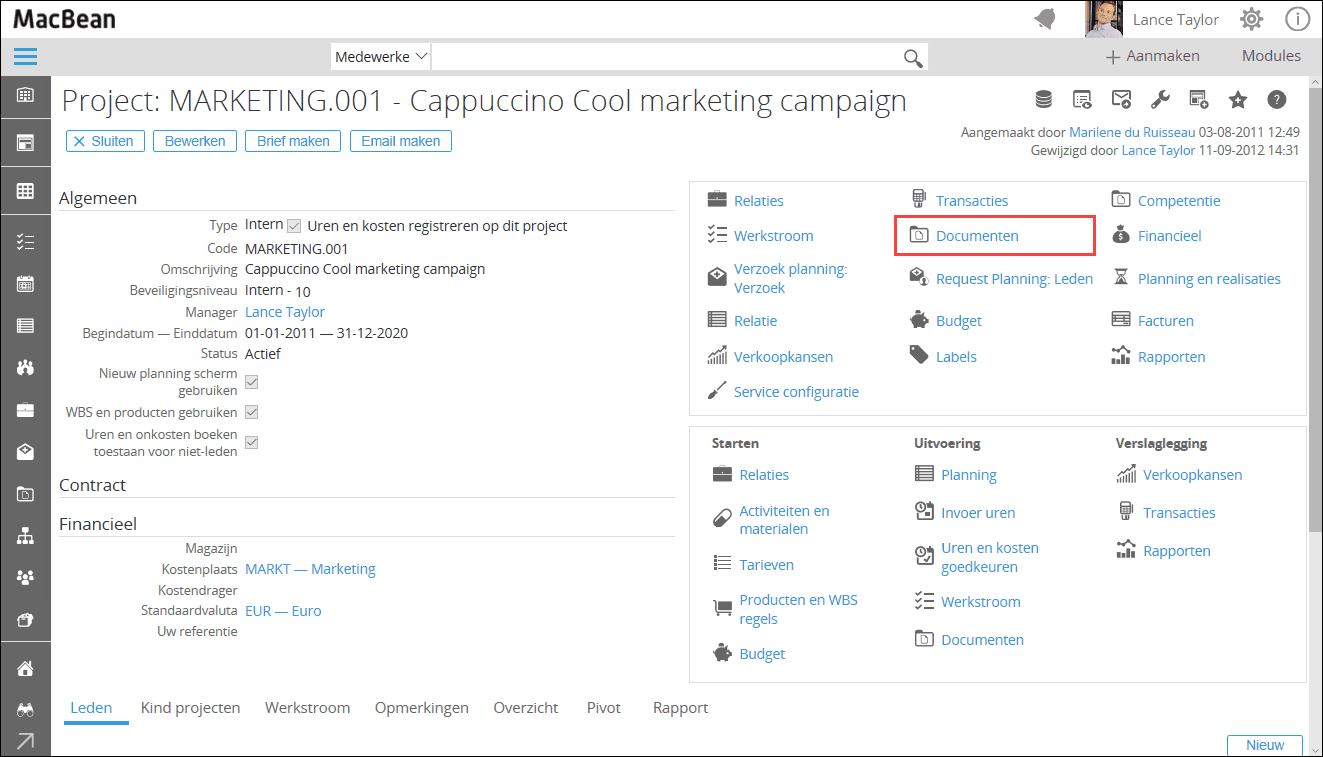Screen dimensions: 1323x757
Task: Toggle 'Uren en kosten registreren' checkbox
Action: 294,226
